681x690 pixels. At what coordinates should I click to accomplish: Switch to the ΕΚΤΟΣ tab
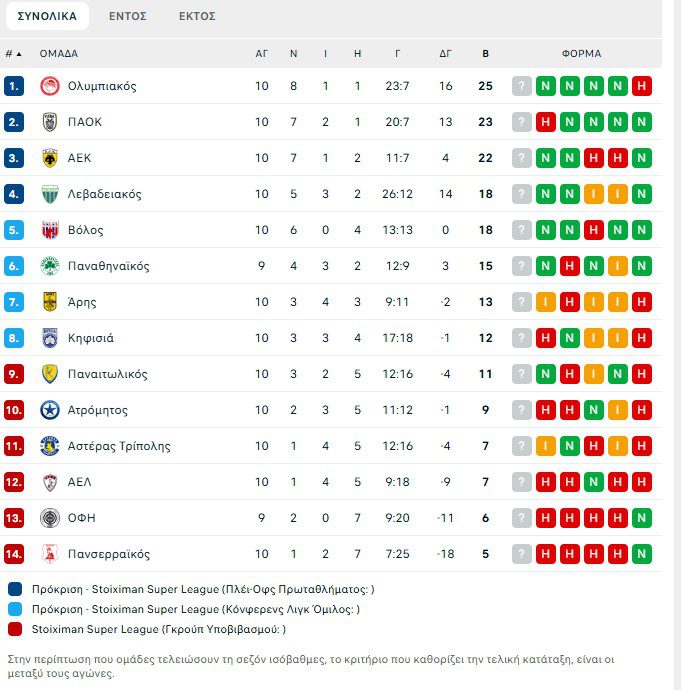tap(197, 16)
